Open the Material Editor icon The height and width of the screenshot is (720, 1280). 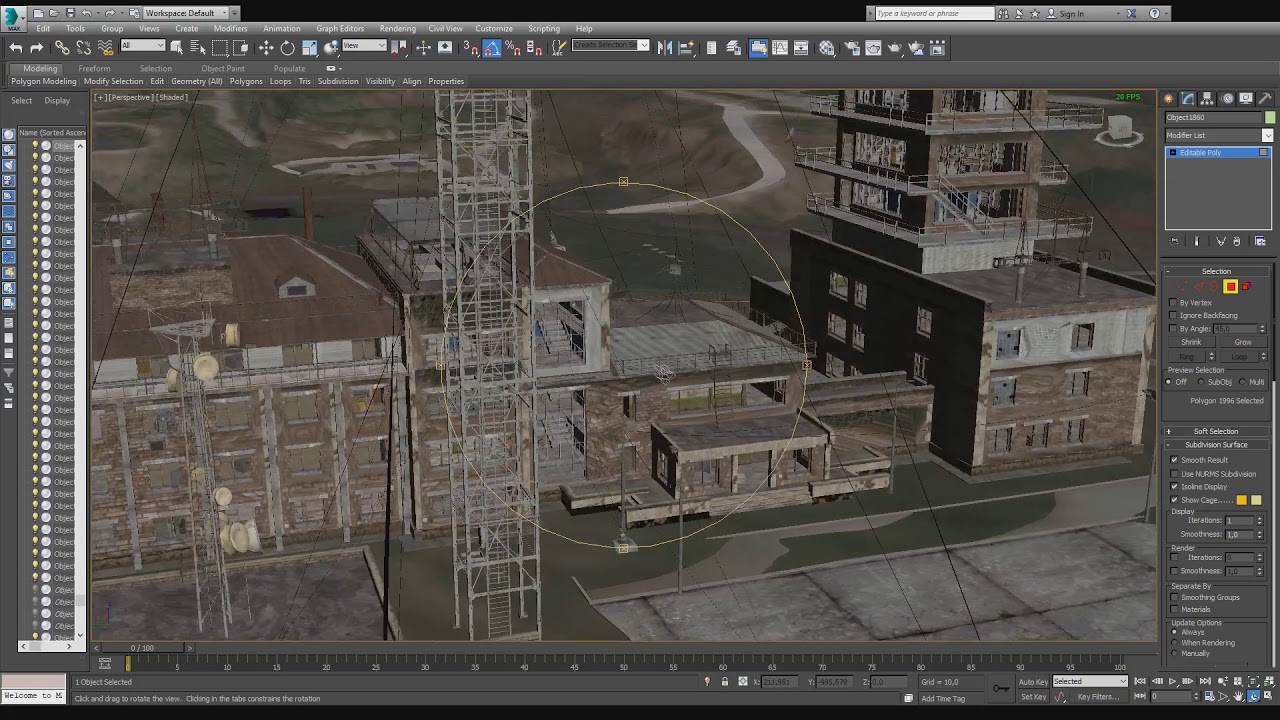click(x=827, y=48)
